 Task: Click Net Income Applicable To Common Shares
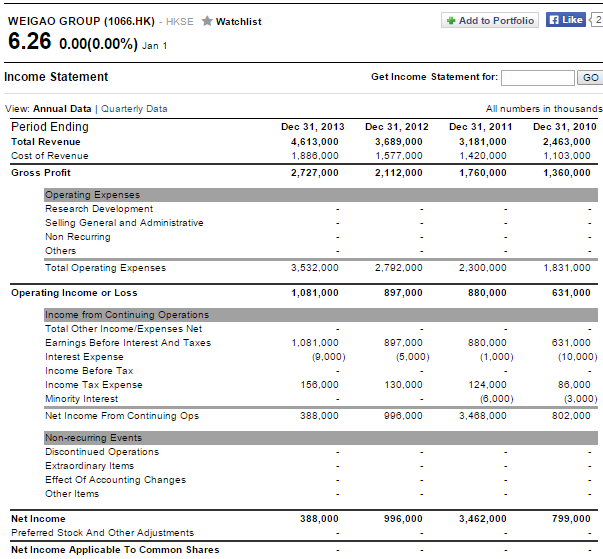[115, 550]
